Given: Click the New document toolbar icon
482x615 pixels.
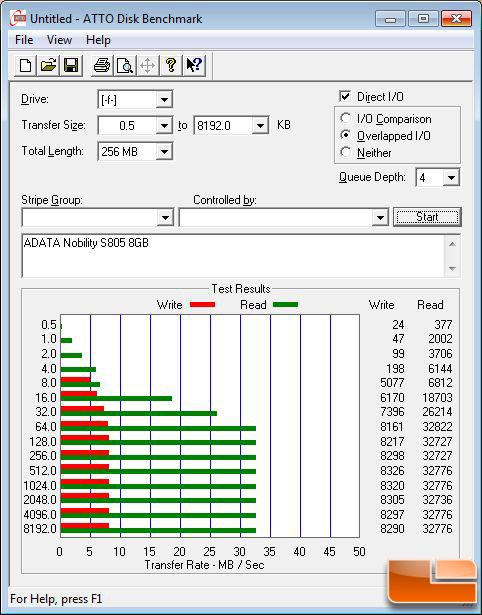Looking at the screenshot, I should tap(25, 65).
